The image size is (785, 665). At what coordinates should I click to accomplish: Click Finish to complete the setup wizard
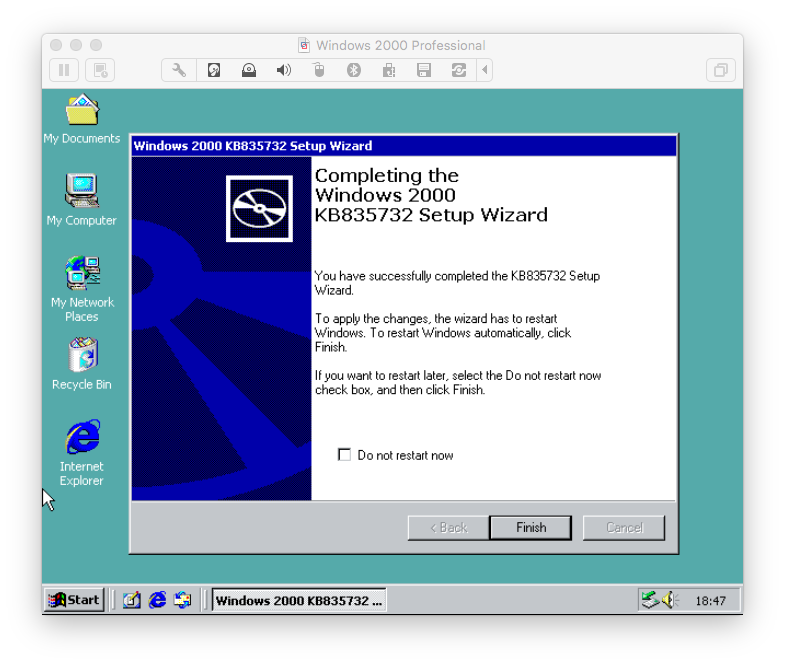pyautogui.click(x=530, y=528)
